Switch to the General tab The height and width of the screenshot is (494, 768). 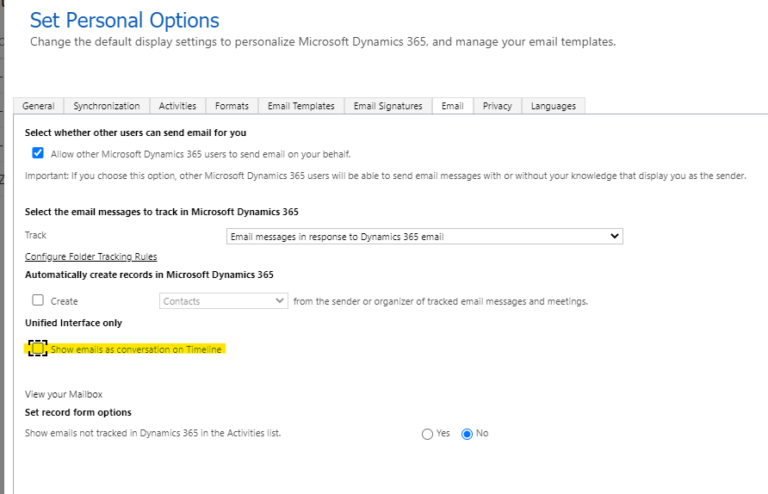tap(38, 106)
